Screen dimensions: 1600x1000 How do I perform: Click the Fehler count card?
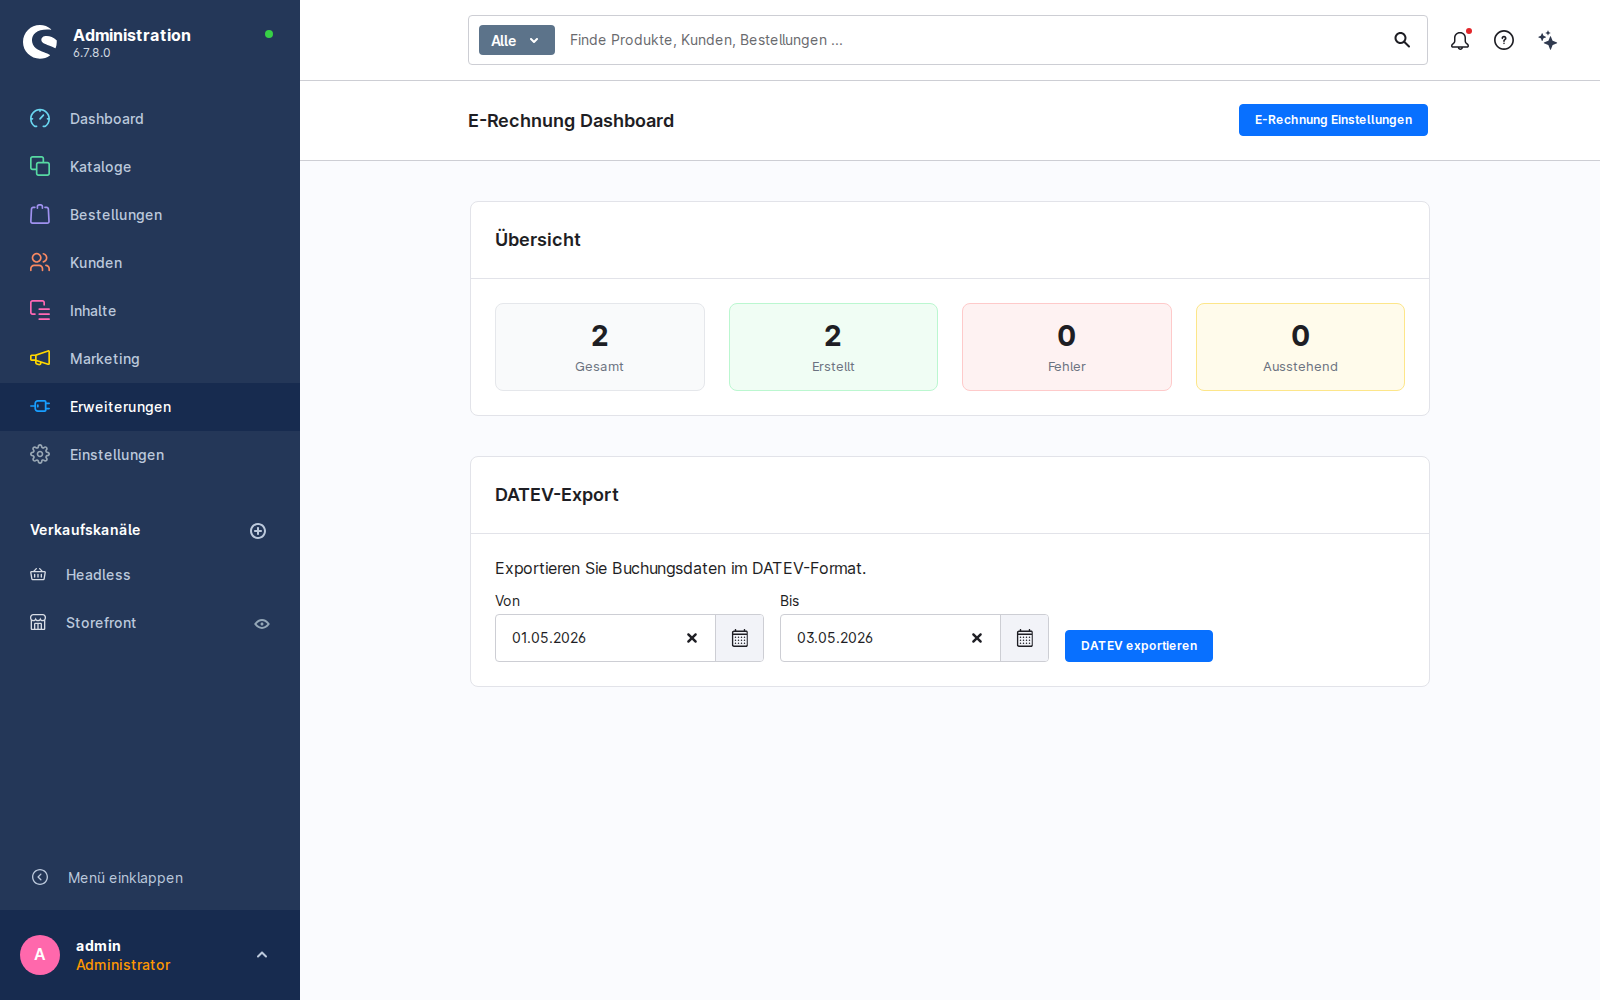coord(1067,347)
